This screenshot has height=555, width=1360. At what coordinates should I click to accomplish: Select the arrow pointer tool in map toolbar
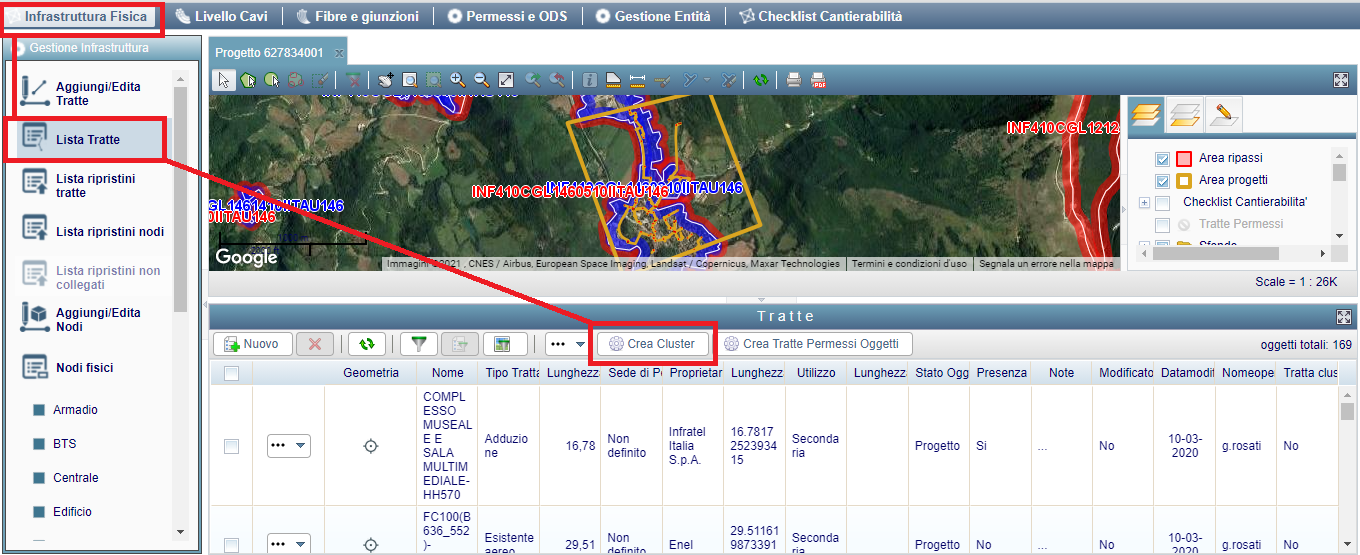[224, 80]
